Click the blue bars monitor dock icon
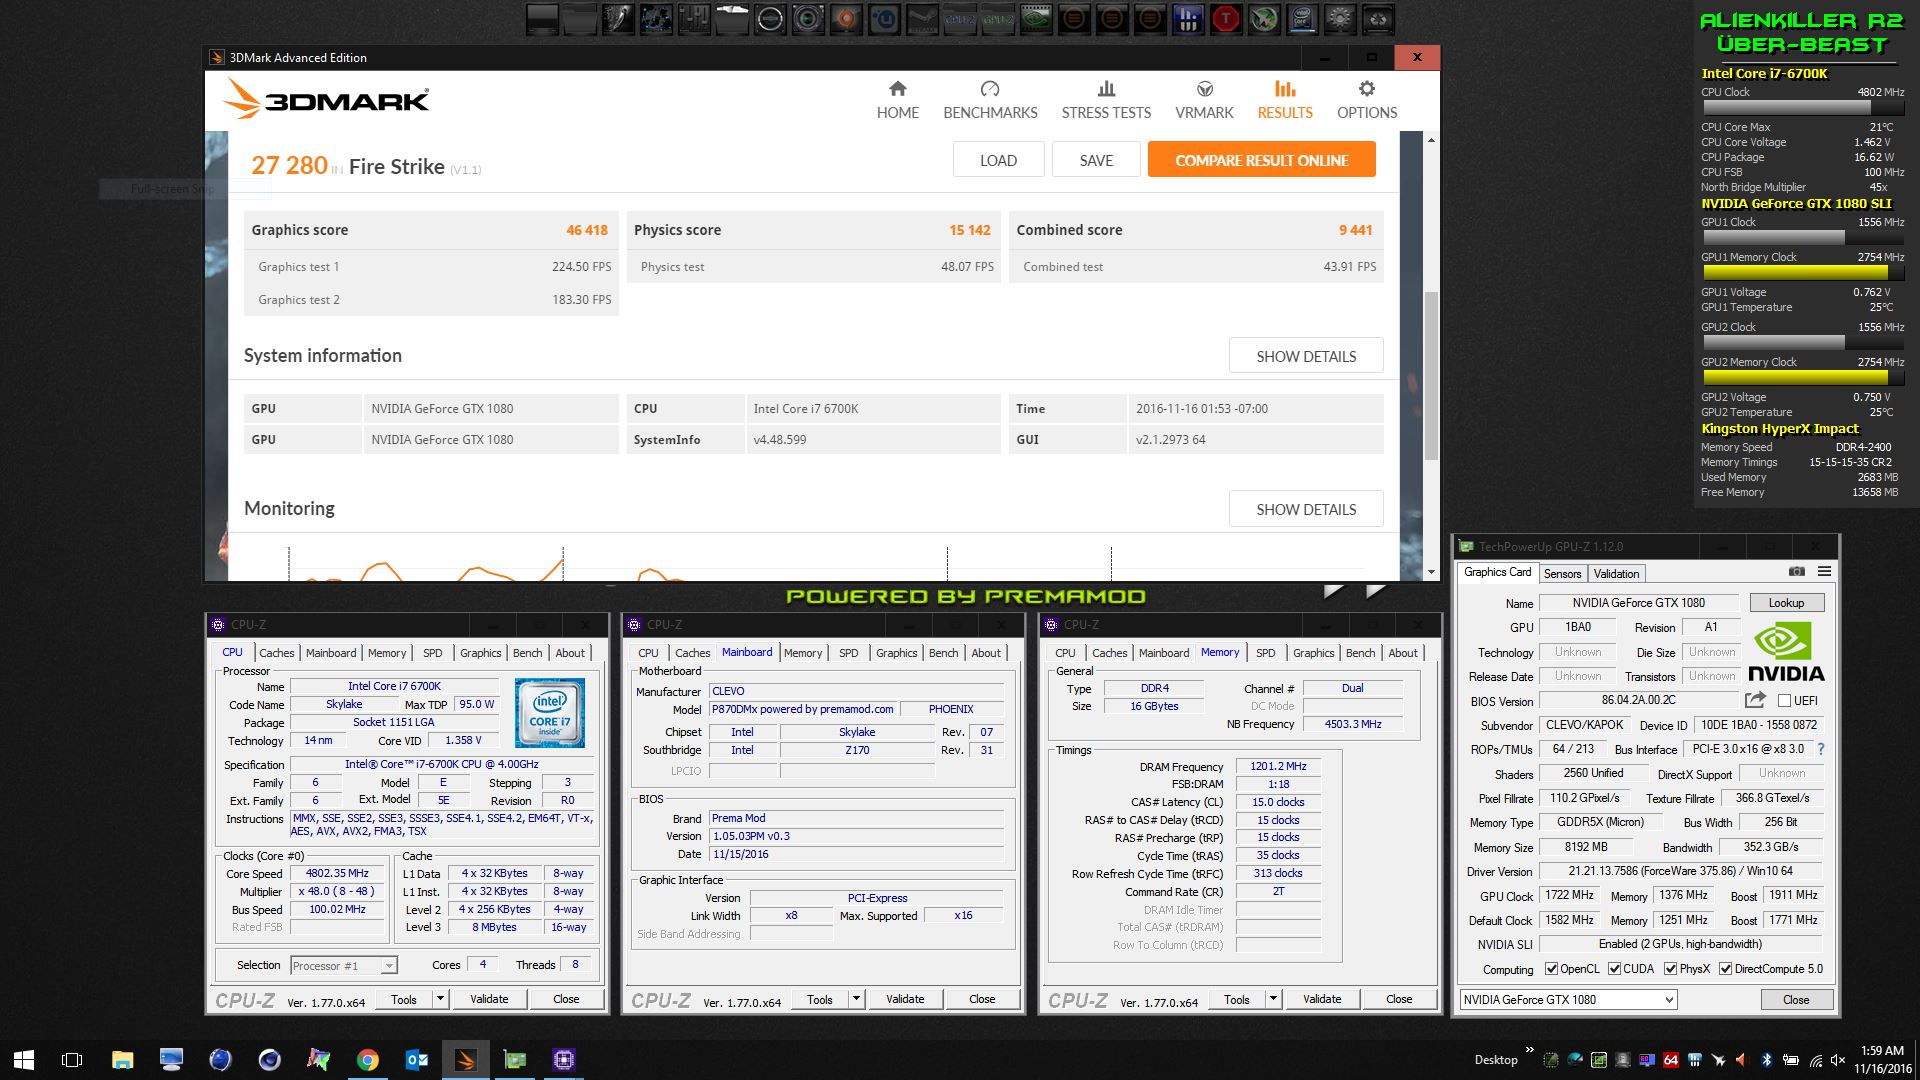 pyautogui.click(x=1187, y=19)
